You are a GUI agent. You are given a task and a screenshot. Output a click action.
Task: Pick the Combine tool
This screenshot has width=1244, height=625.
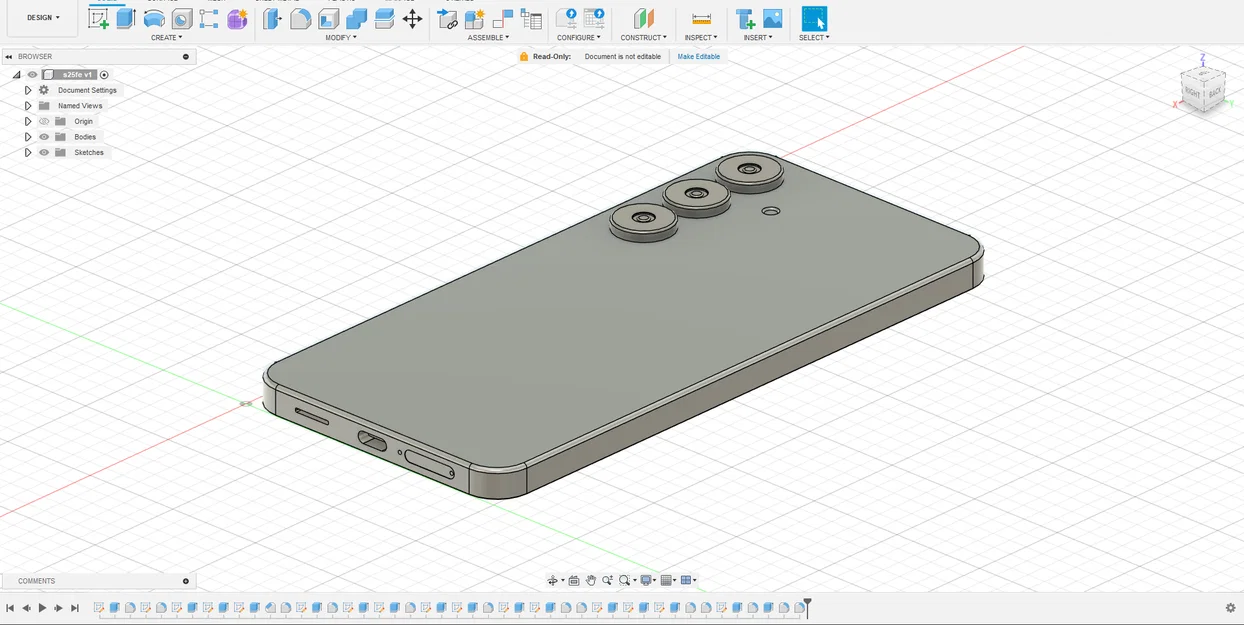(x=357, y=18)
